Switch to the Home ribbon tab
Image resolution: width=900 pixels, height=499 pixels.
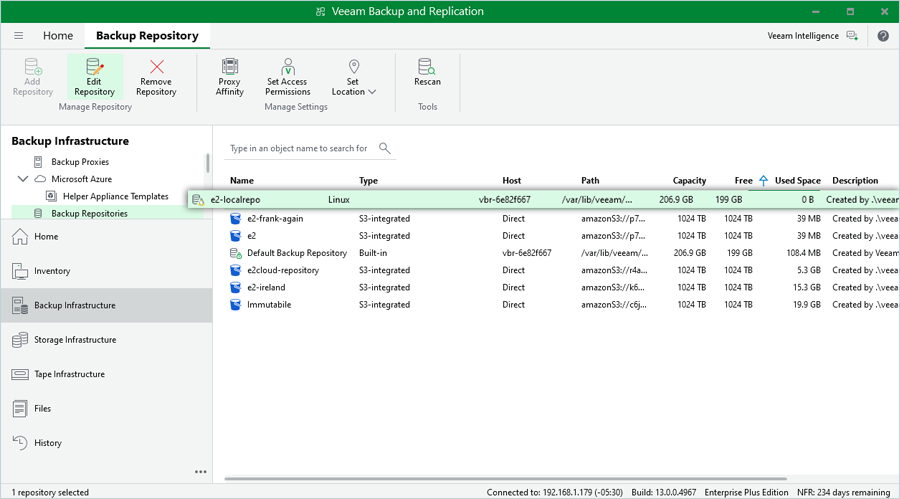[x=58, y=36]
